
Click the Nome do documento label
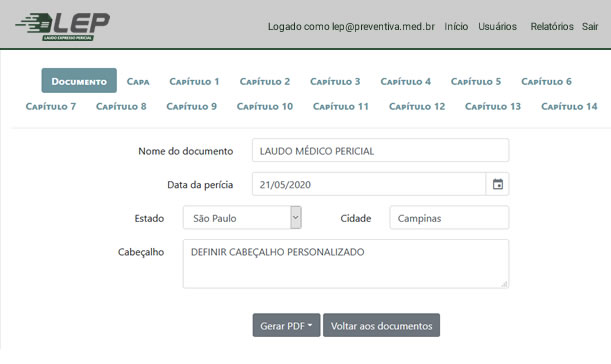[x=185, y=151]
